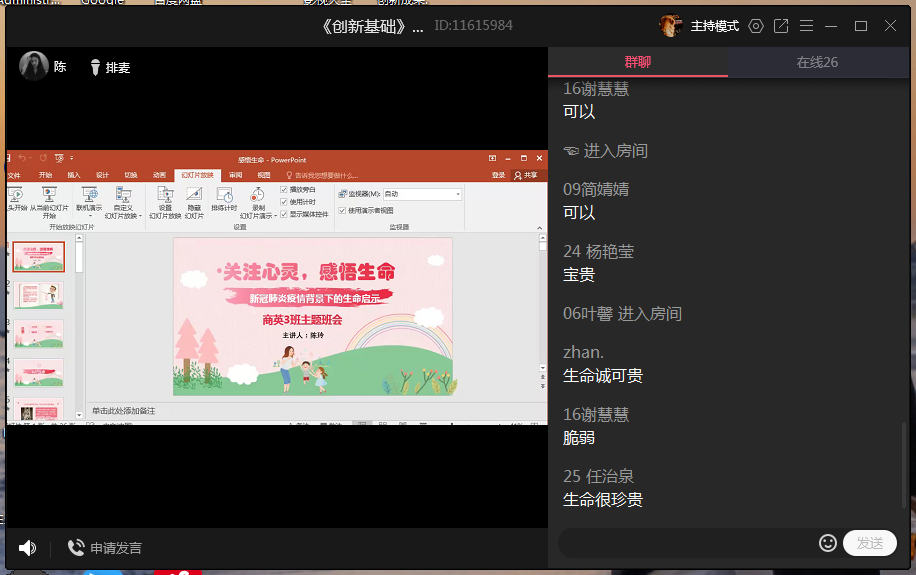Open the emoji picker in chat
Viewport: 916px width, 575px height.
828,543
